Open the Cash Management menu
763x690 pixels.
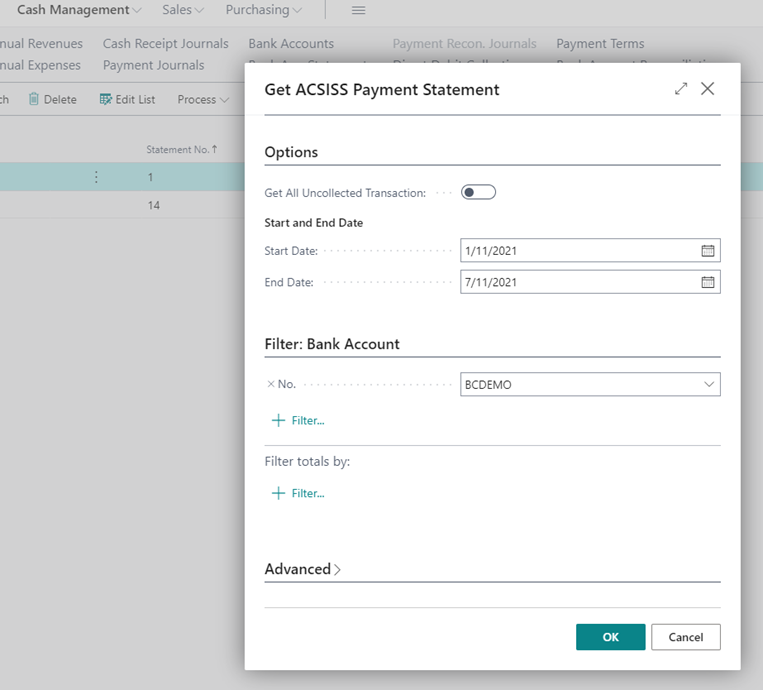79,10
